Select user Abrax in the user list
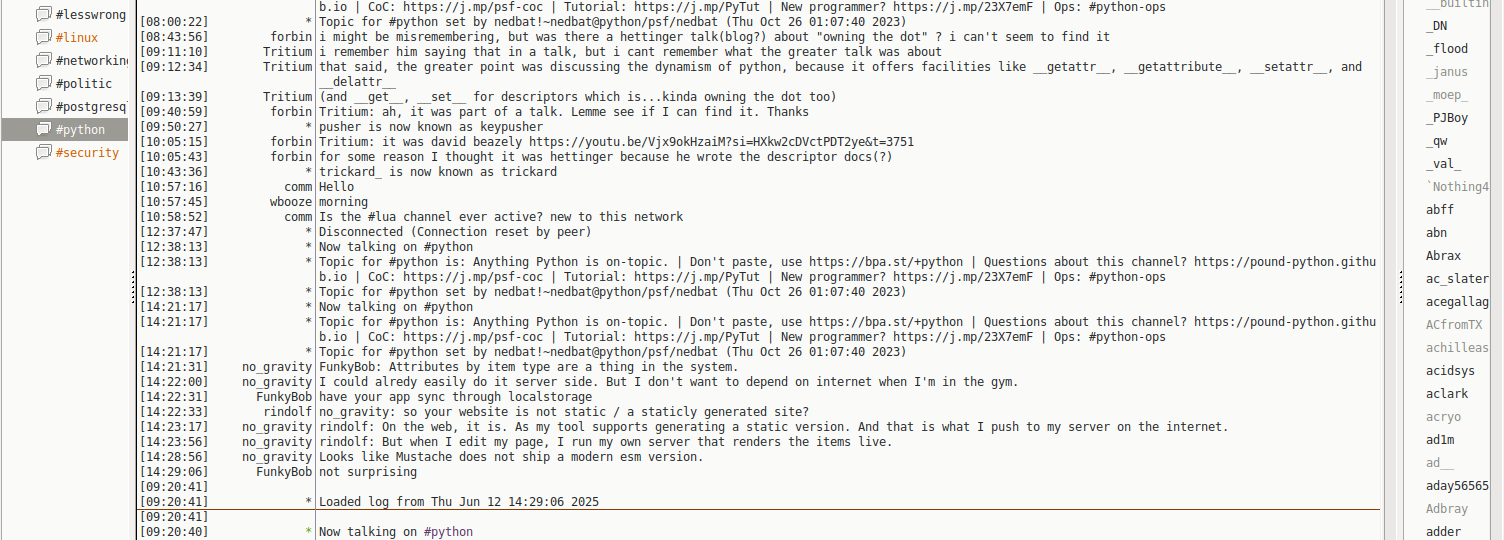The width and height of the screenshot is (1504, 540). click(1443, 256)
